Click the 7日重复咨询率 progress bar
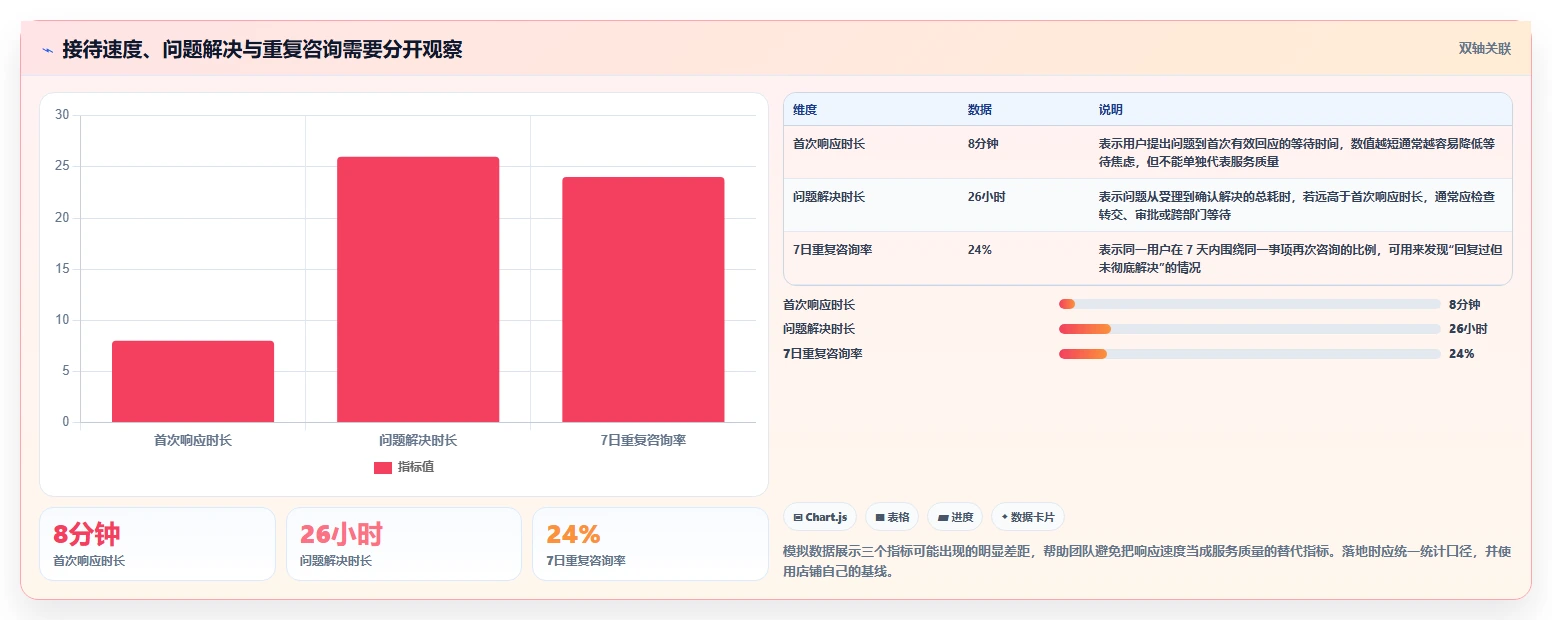 pyautogui.click(x=1249, y=353)
